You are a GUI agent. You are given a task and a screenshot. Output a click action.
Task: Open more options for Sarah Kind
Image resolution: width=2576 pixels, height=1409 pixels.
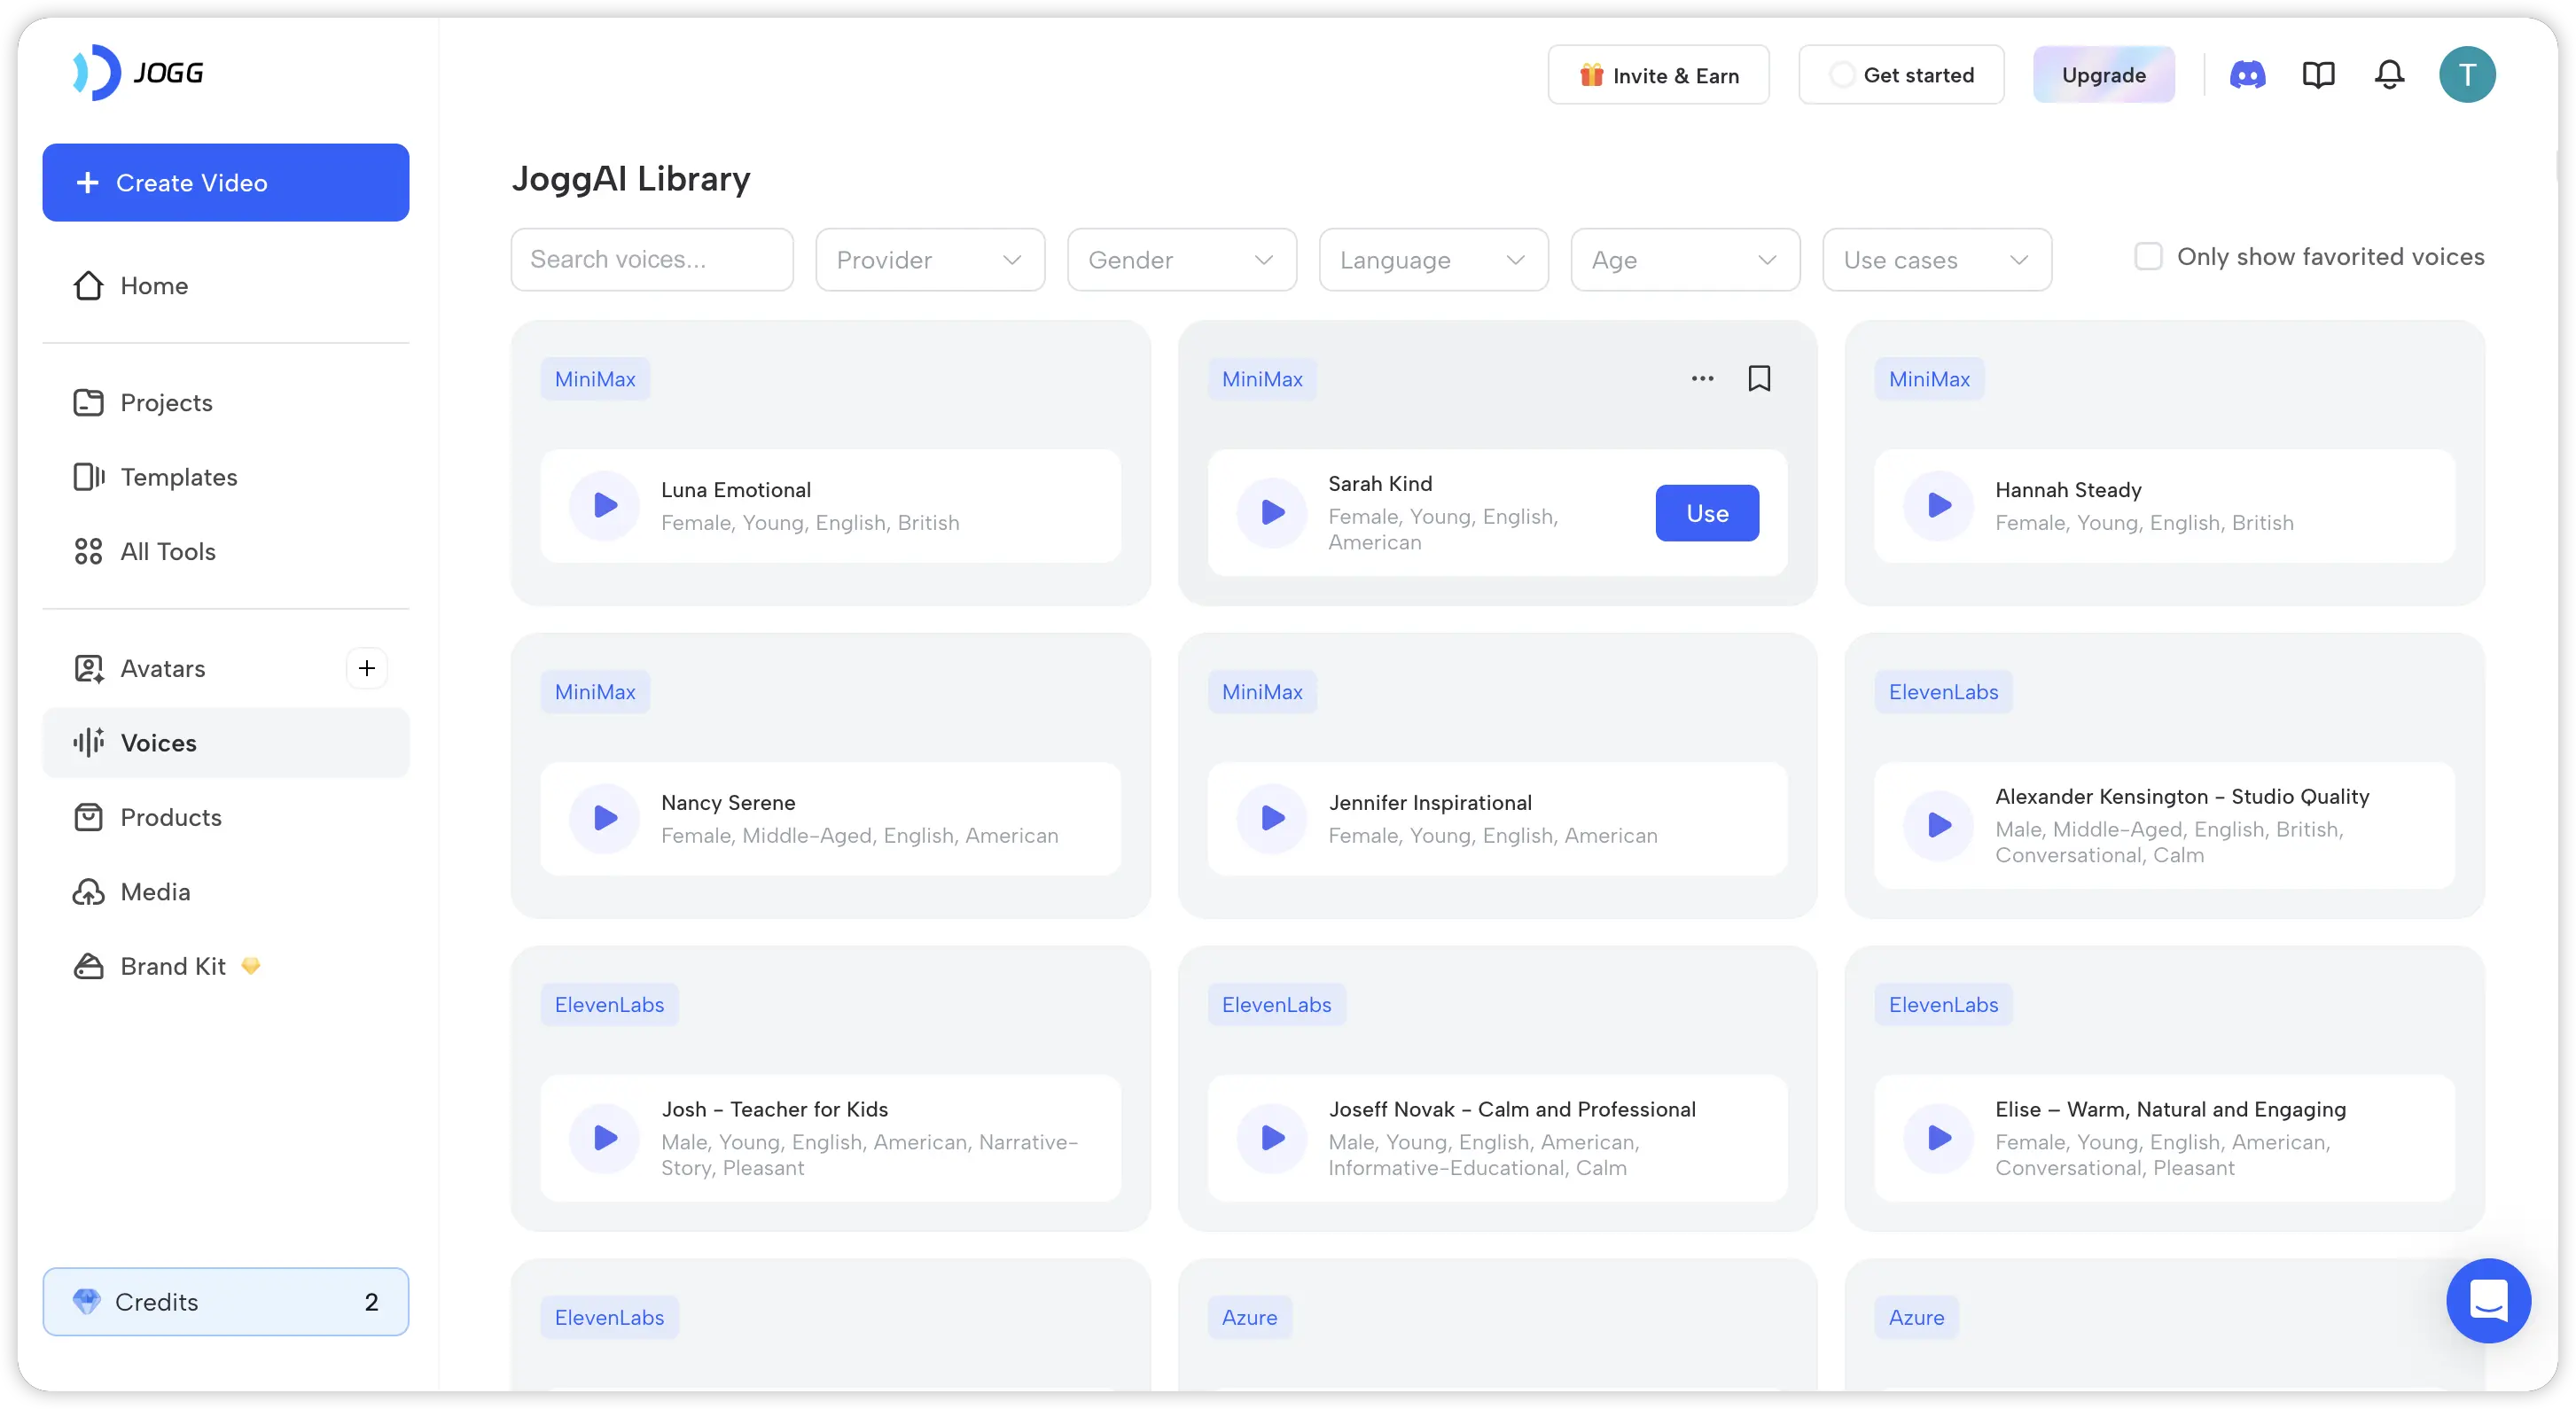point(1702,378)
